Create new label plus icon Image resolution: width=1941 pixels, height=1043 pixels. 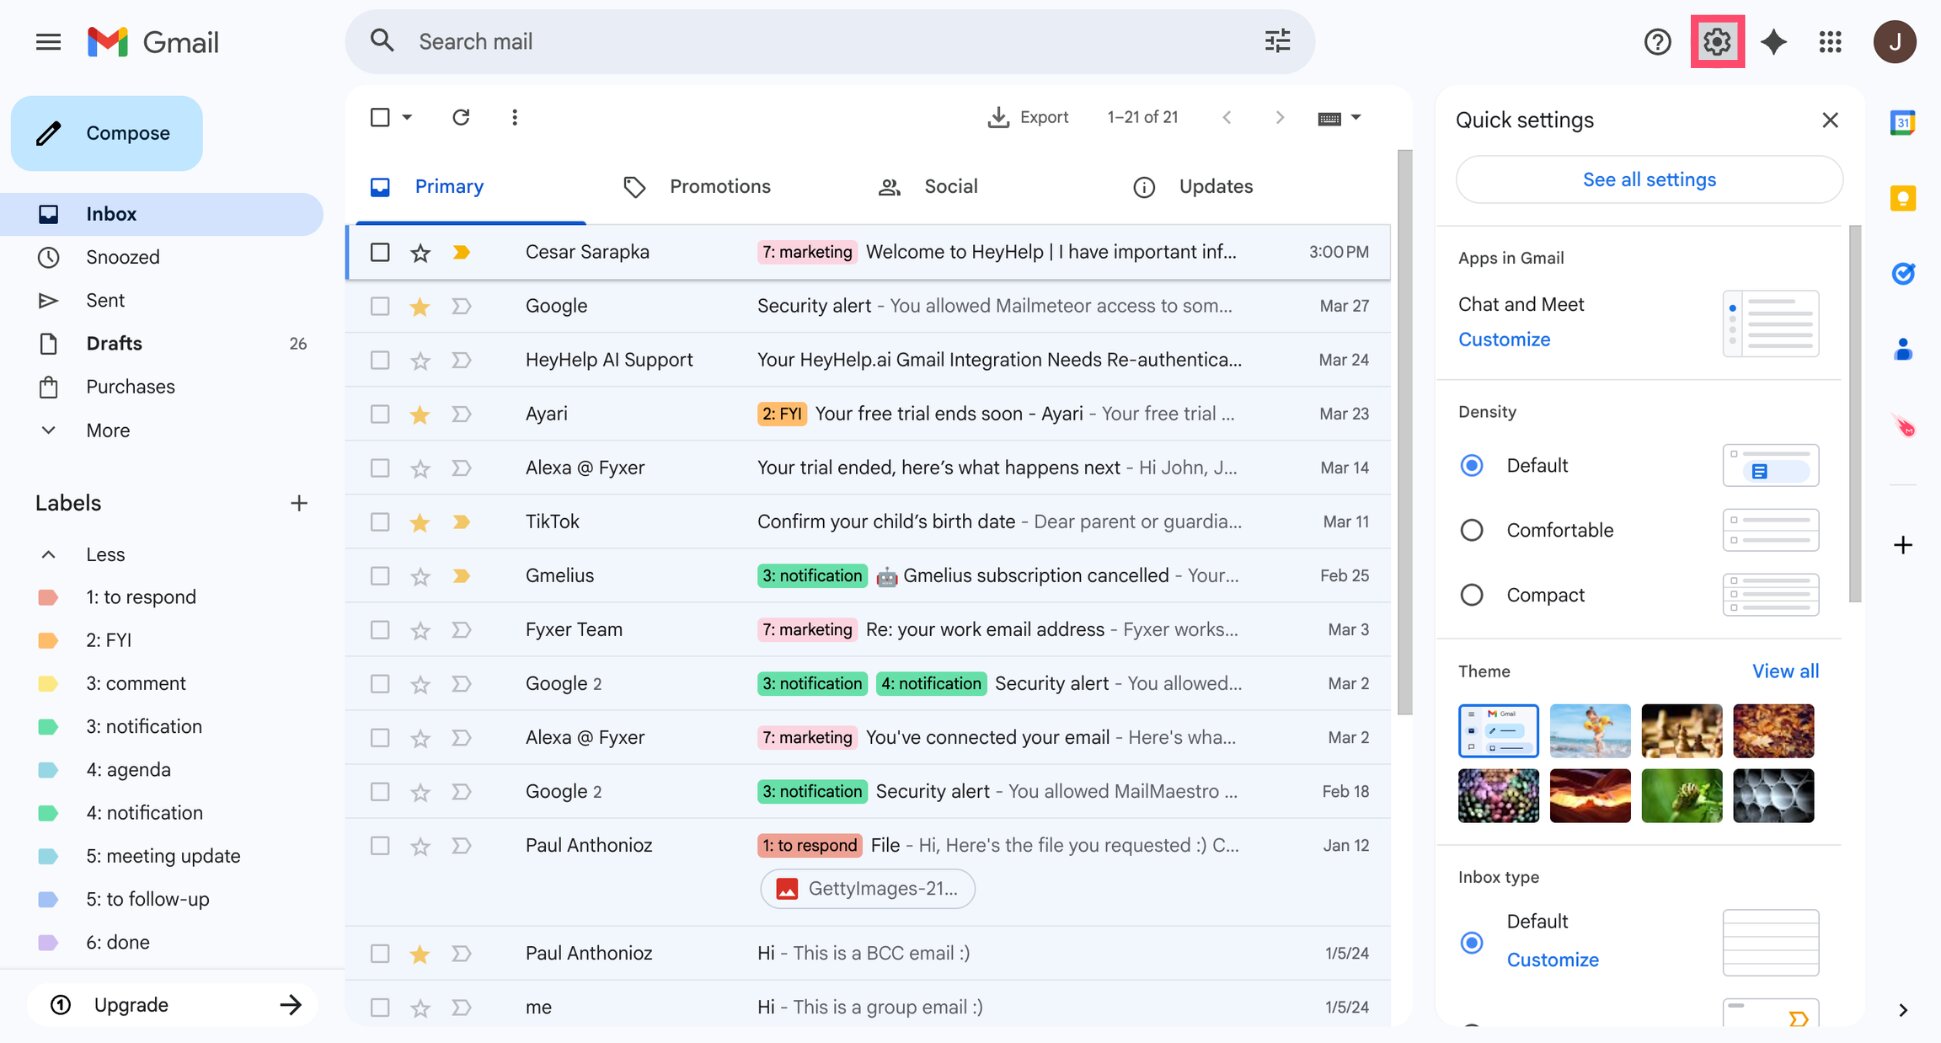(298, 503)
